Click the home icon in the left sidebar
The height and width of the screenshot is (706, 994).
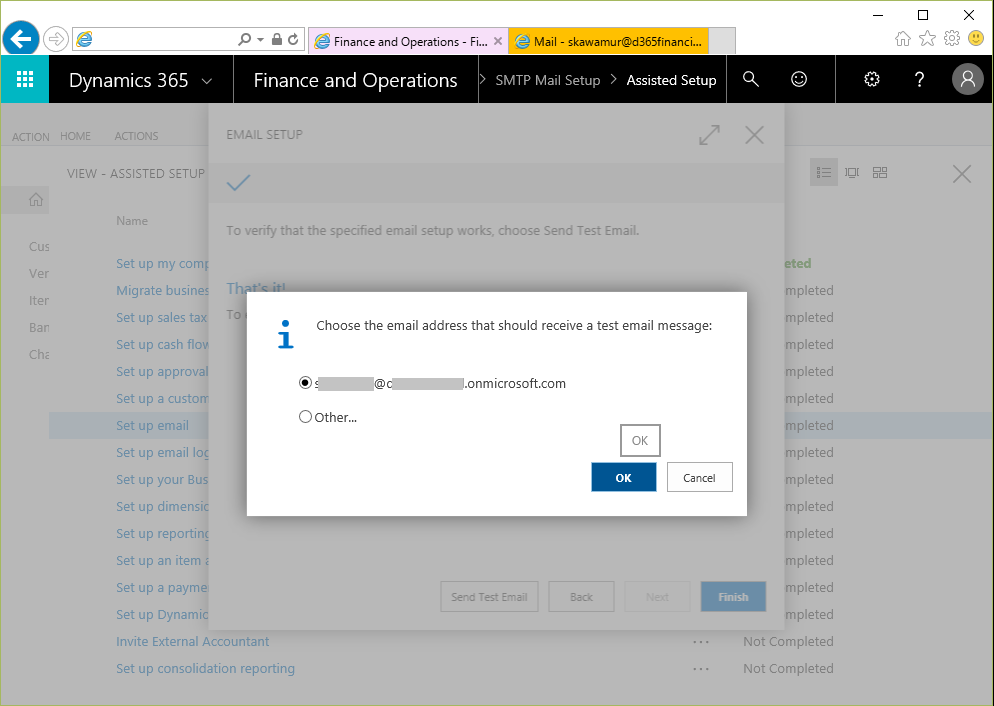click(x=36, y=200)
